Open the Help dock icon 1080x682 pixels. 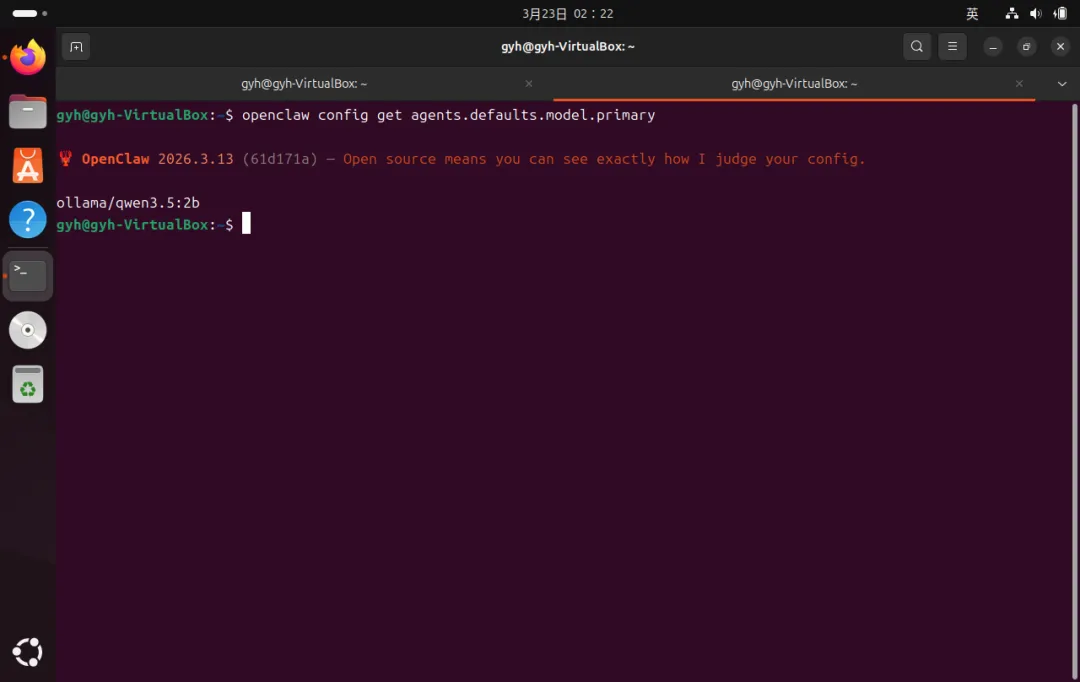[28, 220]
